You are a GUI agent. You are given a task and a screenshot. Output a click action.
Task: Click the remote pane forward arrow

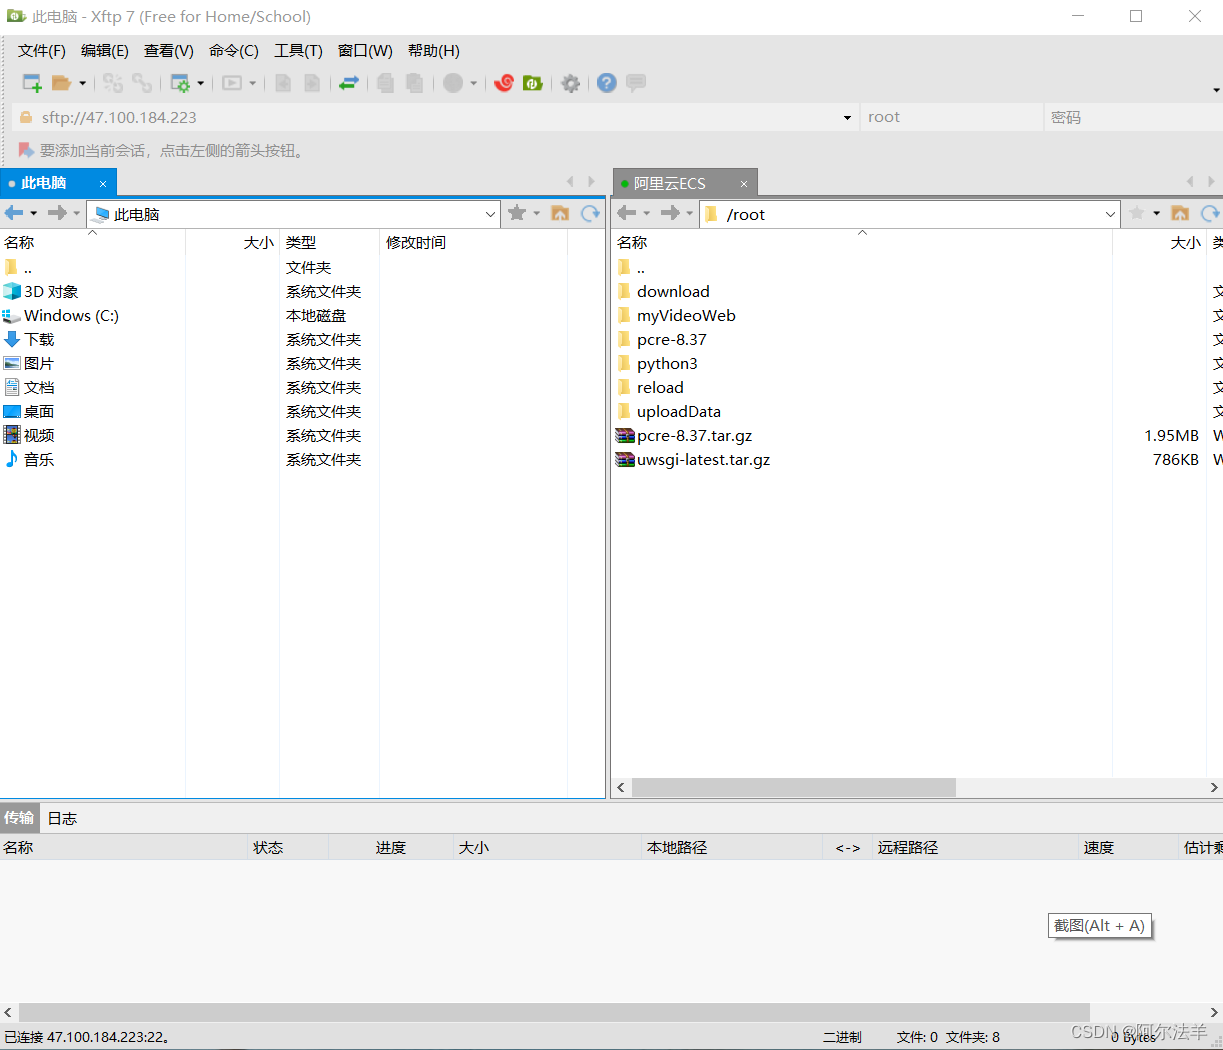click(670, 213)
